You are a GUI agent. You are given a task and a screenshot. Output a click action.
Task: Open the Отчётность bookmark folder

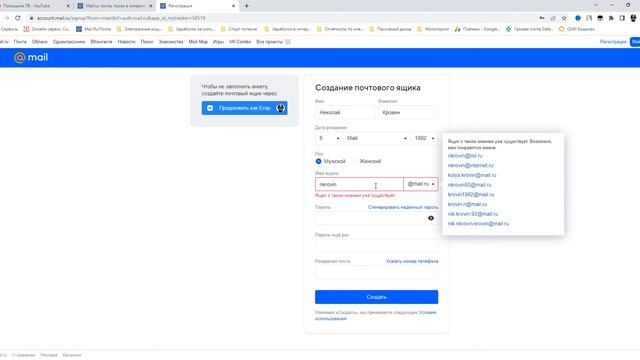point(340,29)
